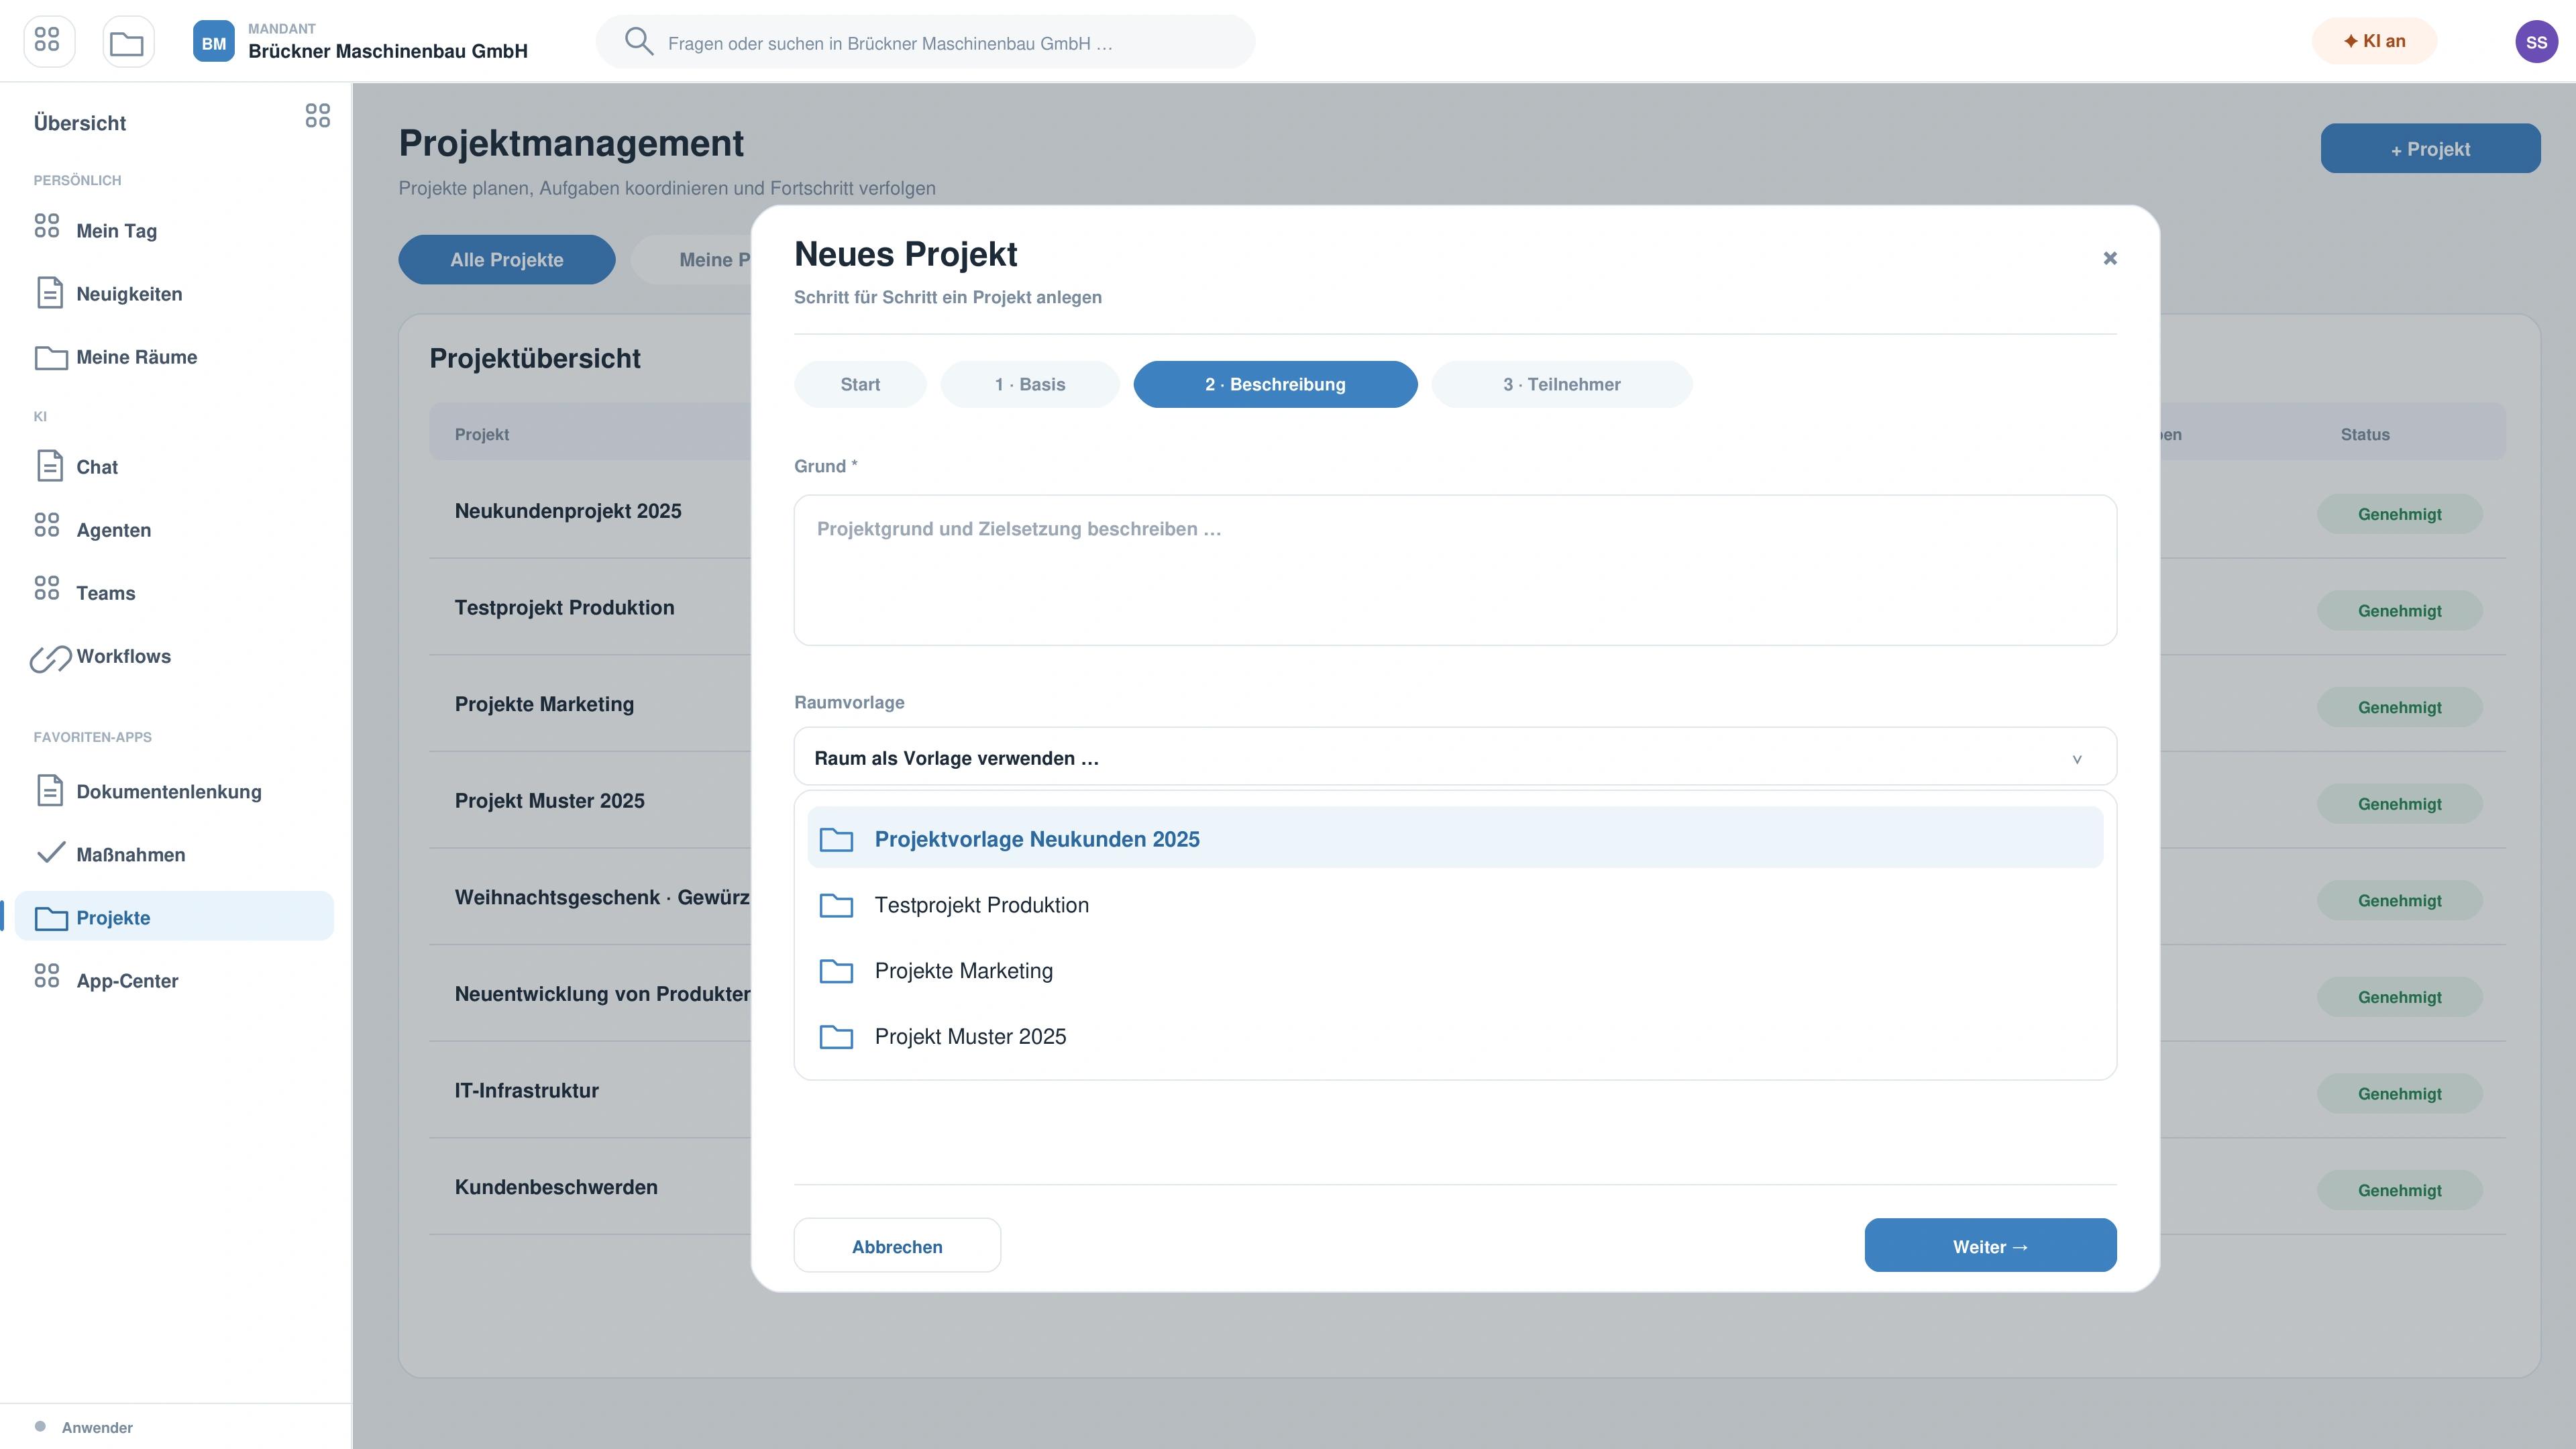The width and height of the screenshot is (2576, 1449).
Task: Open Teams in sidebar
Action: pos(174,593)
